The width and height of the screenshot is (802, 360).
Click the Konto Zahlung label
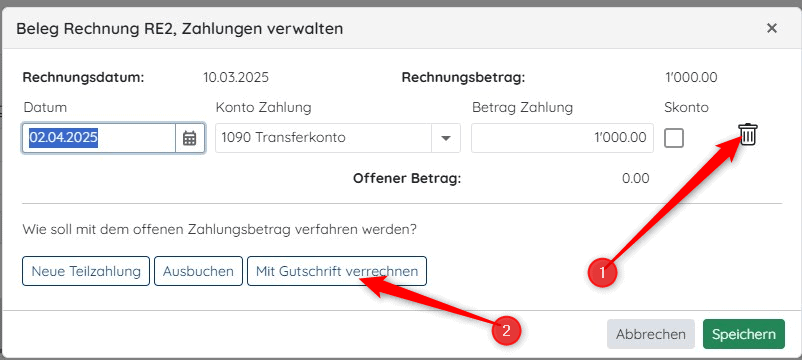click(263, 108)
